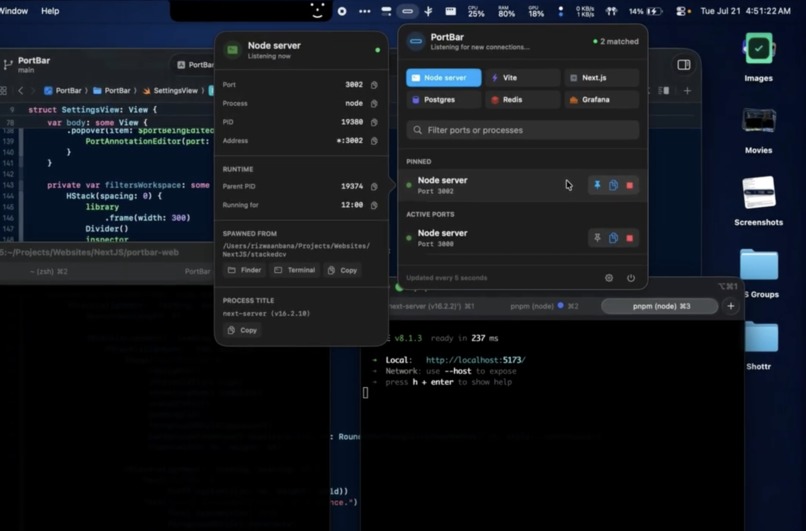Screen dimensions: 806x531
Task: Open the Window menu
Action: pos(13,11)
